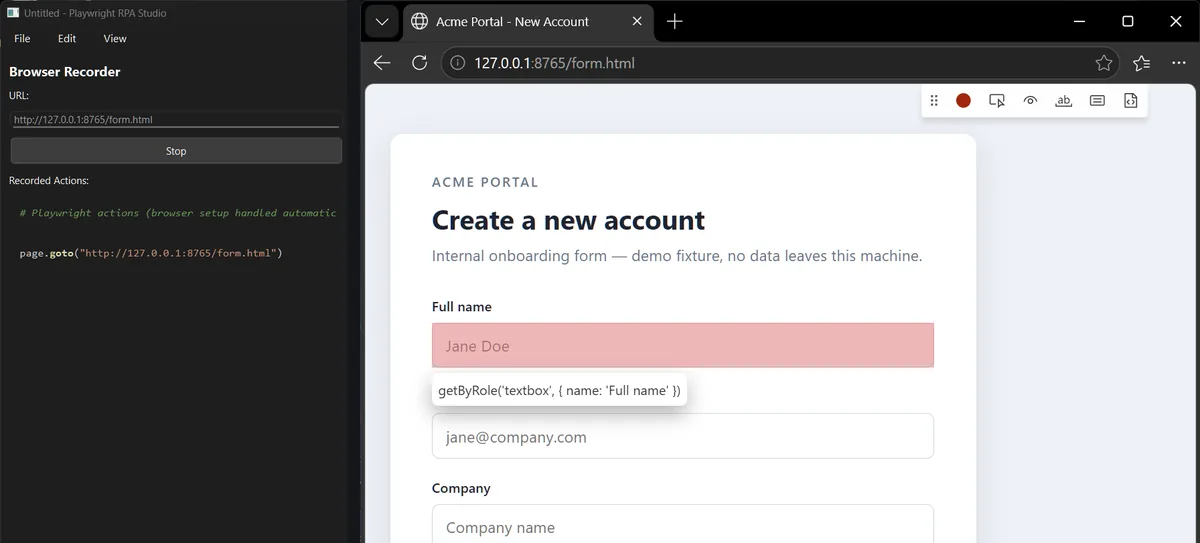This screenshot has height=543, width=1200.
Task: Click the email field with jane@company.com placeholder
Action: click(x=683, y=436)
